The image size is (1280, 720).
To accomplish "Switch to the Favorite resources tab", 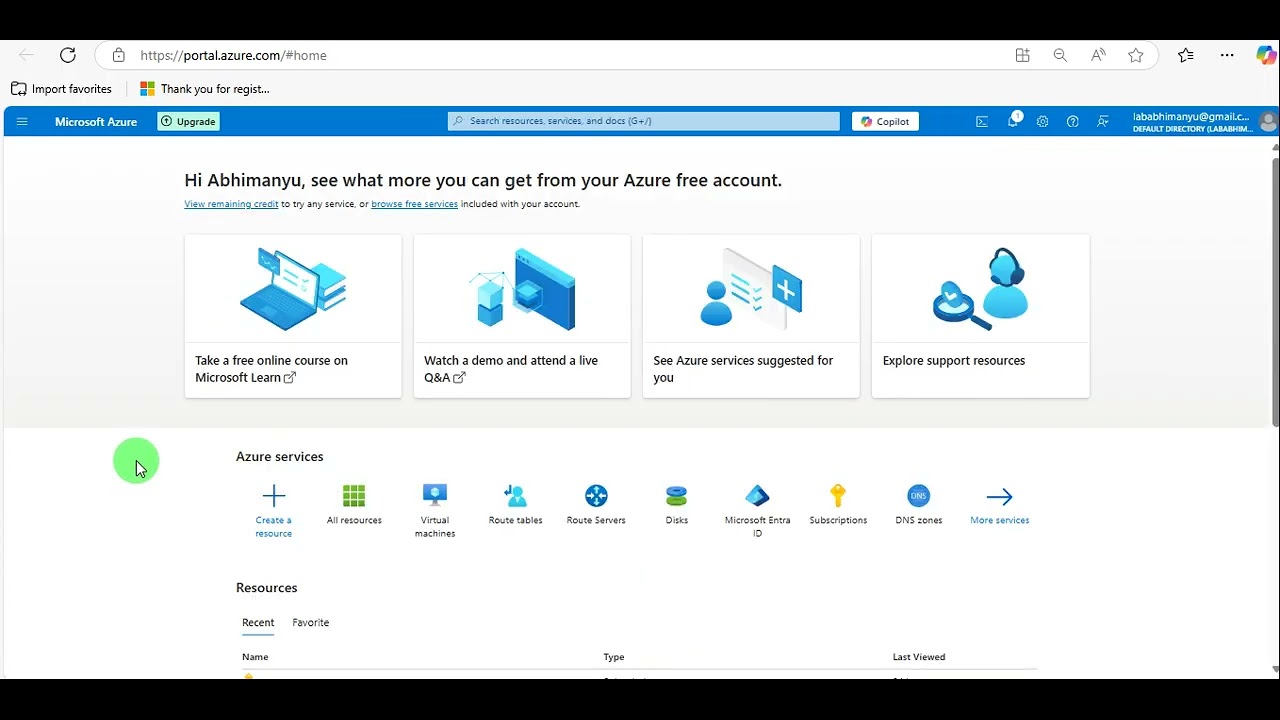I will (310, 622).
